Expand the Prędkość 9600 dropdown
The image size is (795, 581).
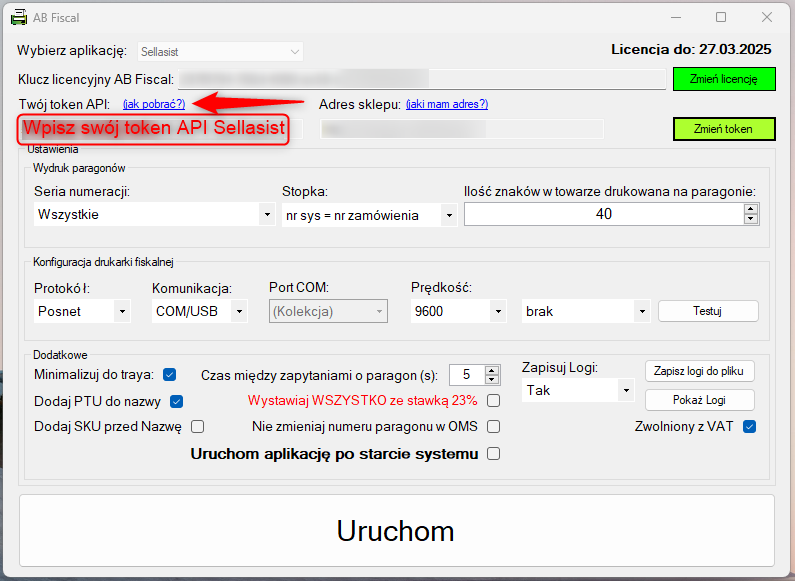click(x=498, y=311)
